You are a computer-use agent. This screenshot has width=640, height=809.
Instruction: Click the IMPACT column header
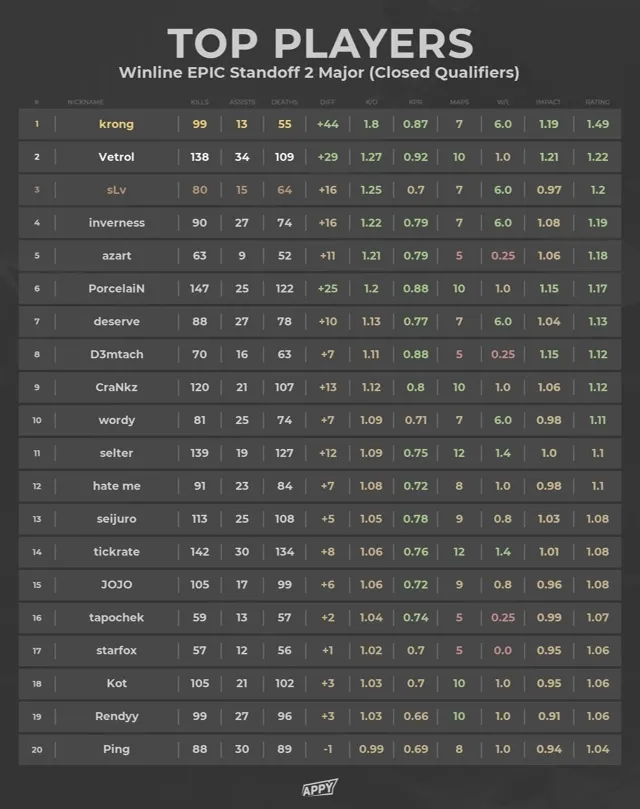548,102
